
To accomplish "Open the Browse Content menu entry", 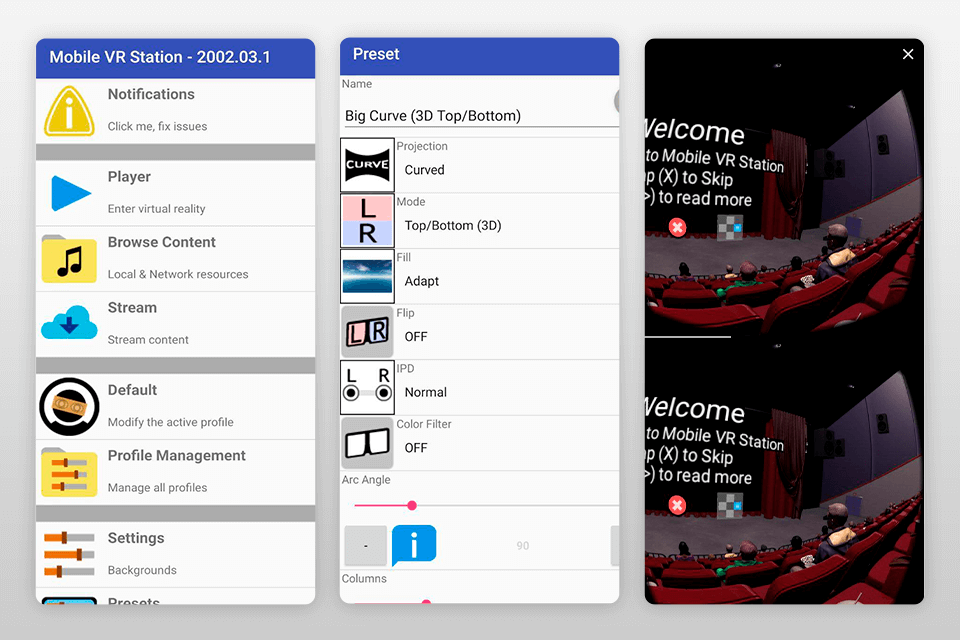I will (x=176, y=258).
